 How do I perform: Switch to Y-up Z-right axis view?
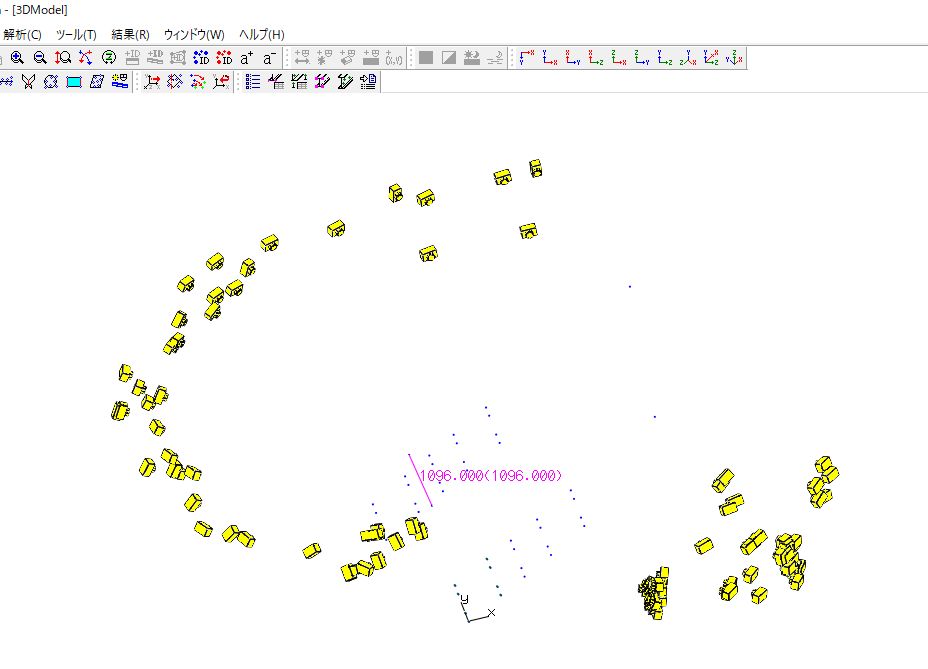[665, 58]
